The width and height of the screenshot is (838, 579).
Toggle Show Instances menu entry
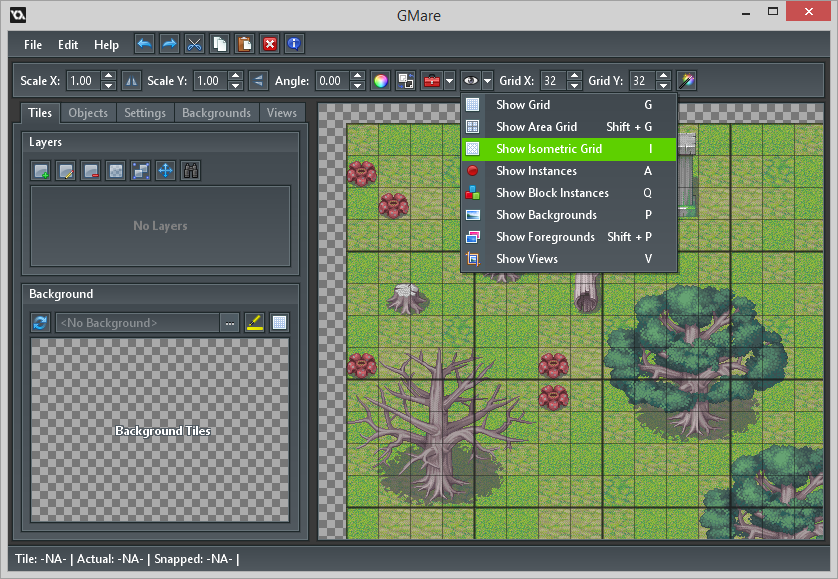(x=569, y=171)
